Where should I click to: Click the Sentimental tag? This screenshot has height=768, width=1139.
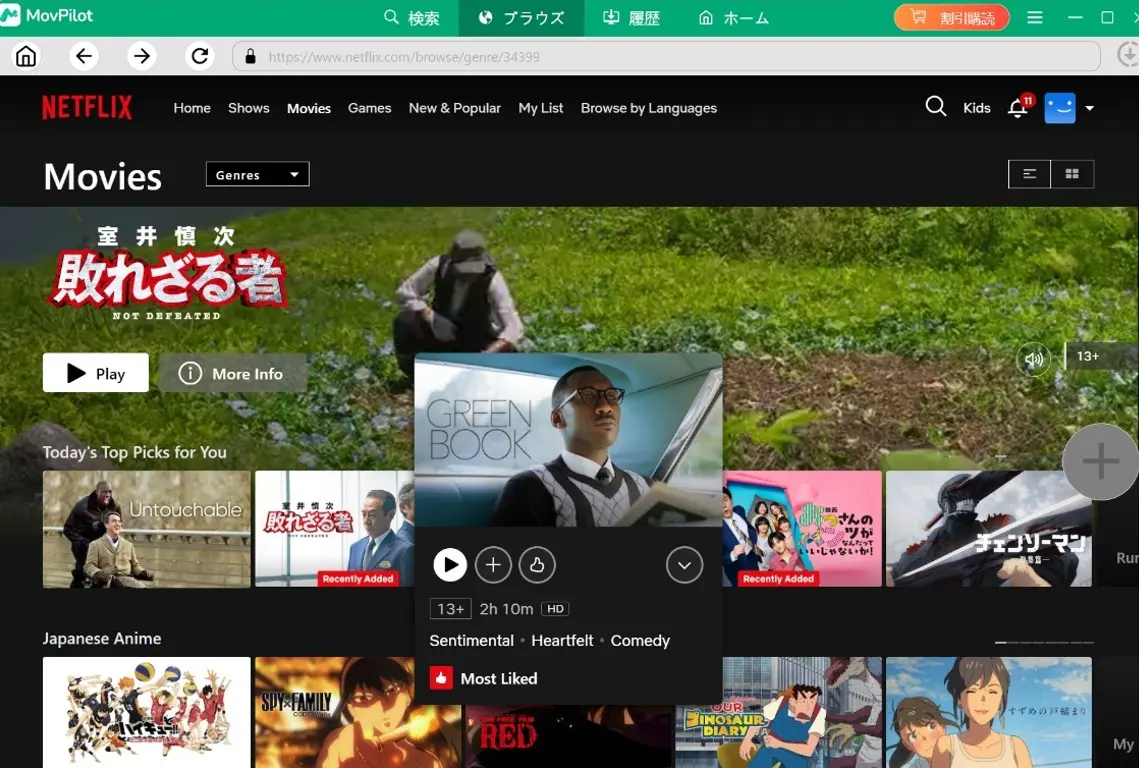point(471,640)
